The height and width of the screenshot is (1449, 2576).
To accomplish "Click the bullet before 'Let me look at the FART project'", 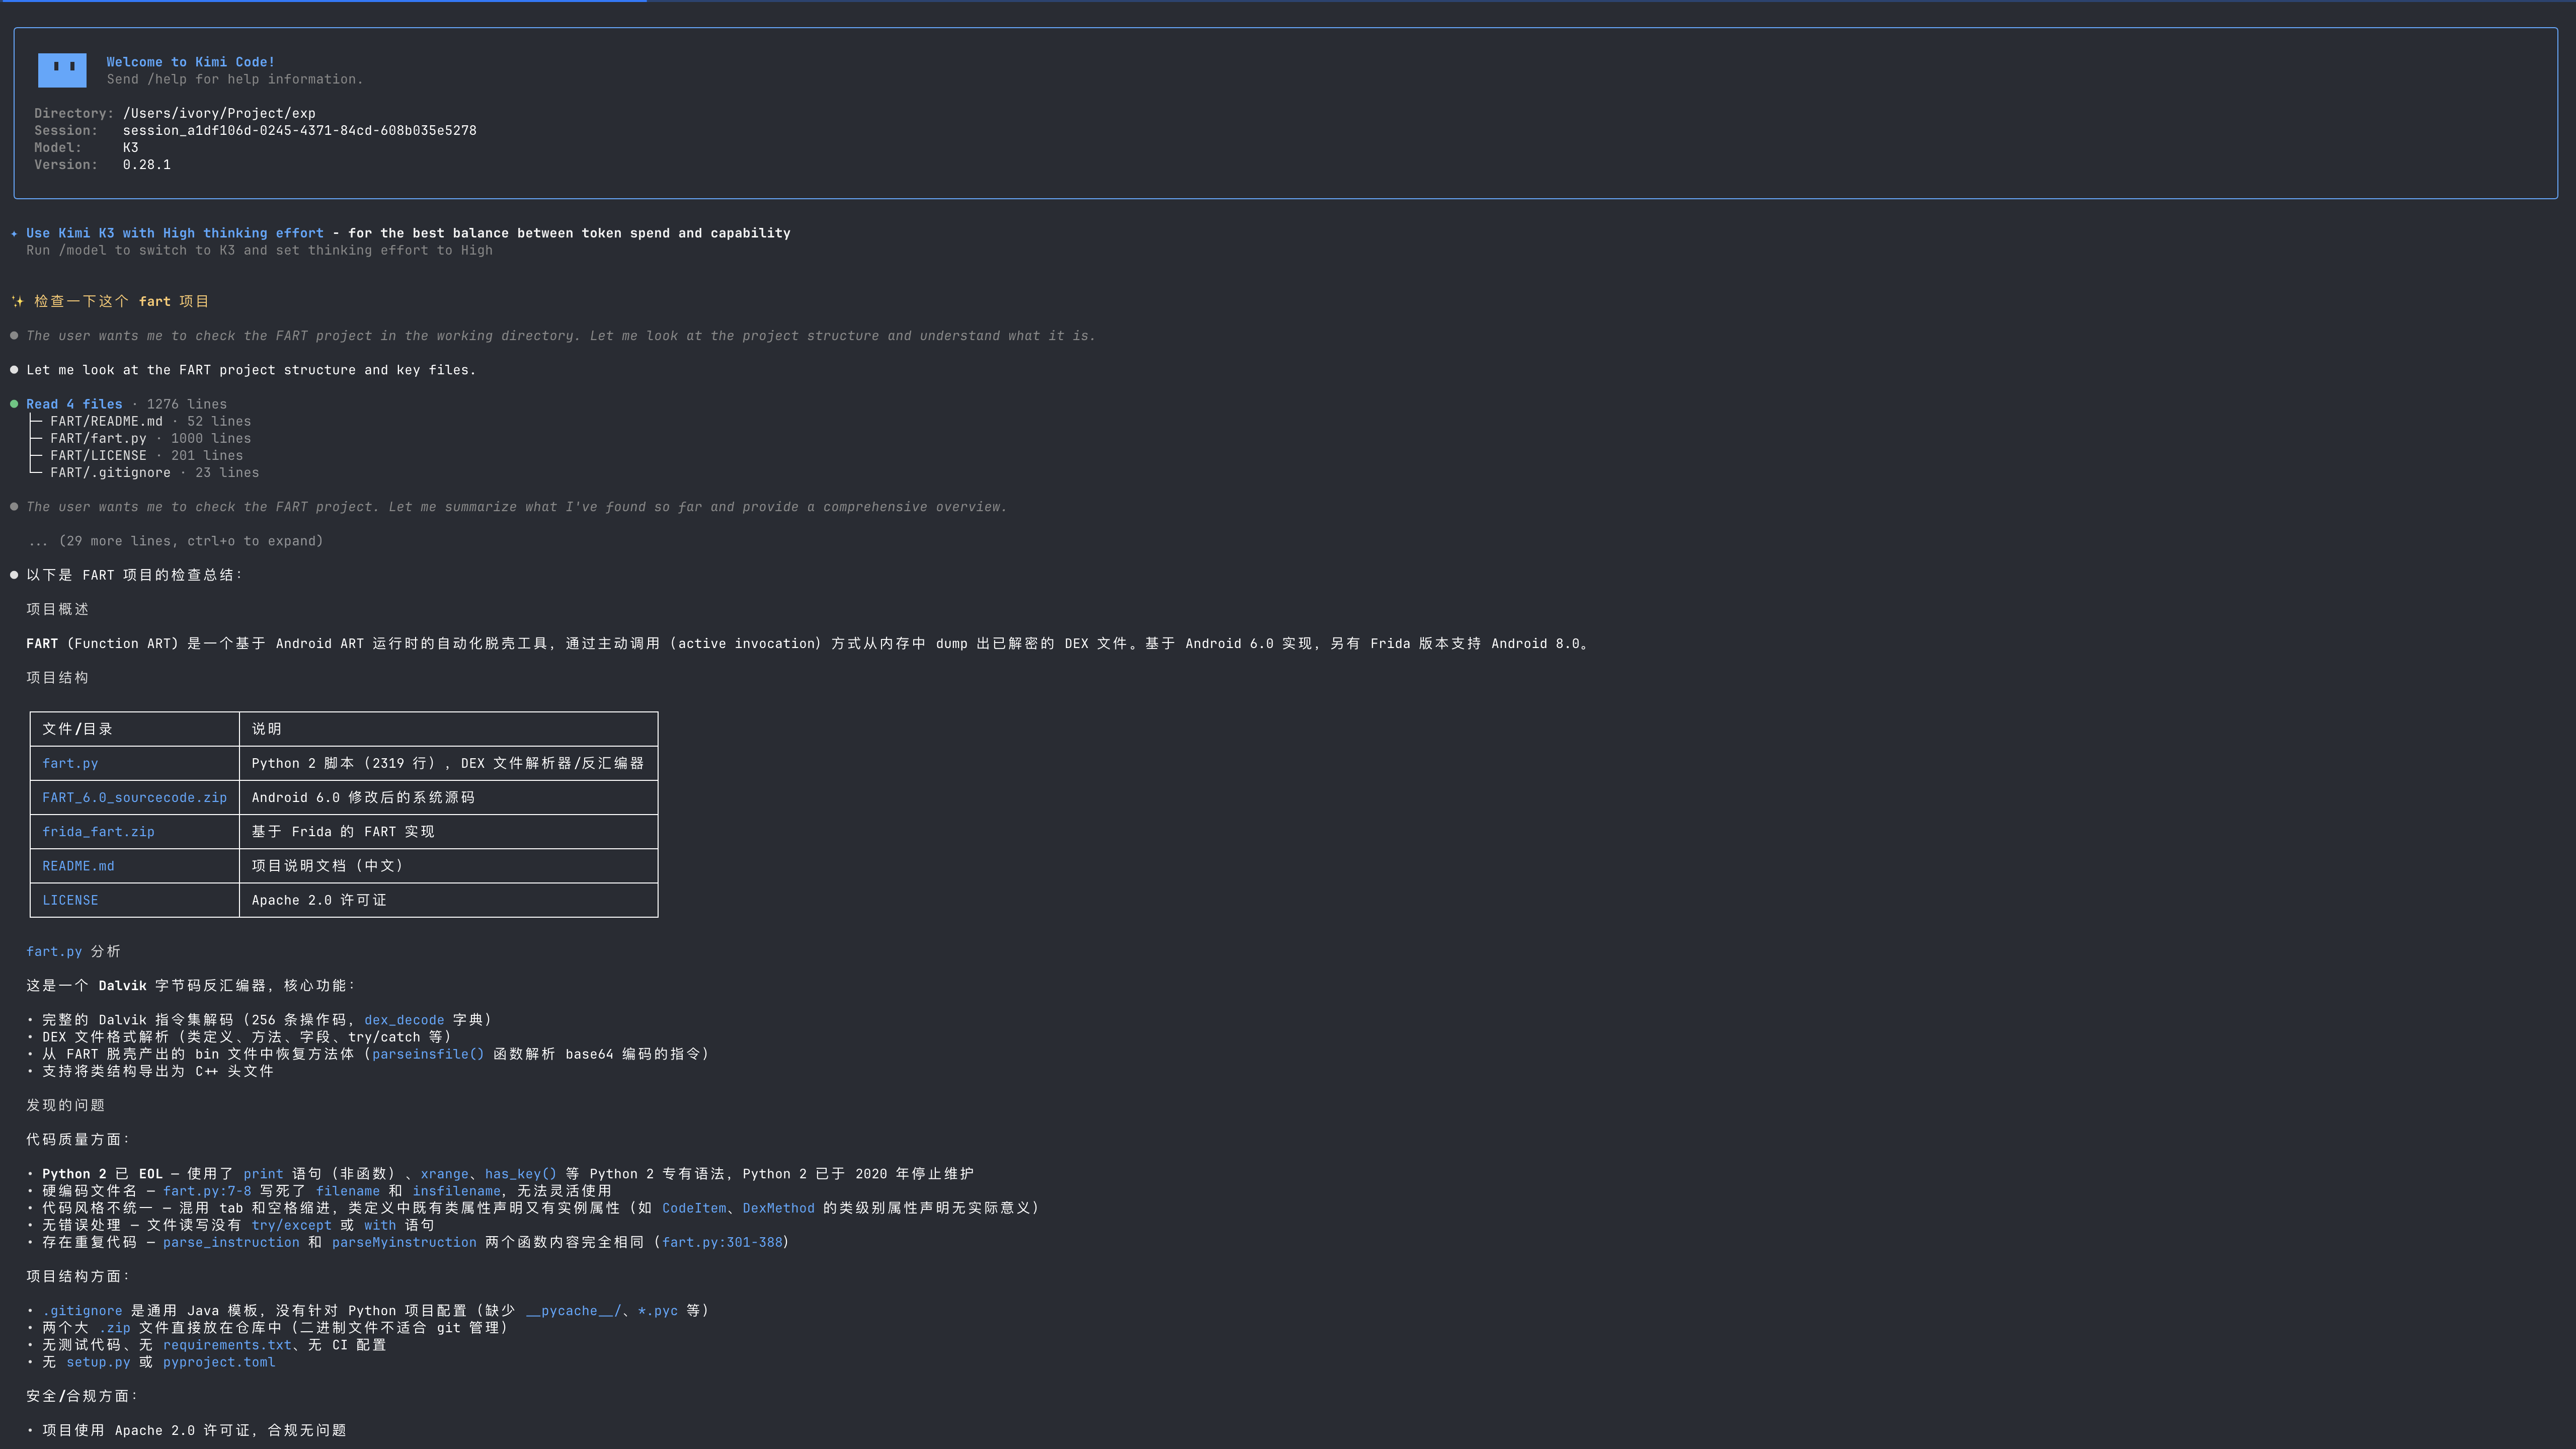I will pyautogui.click(x=14, y=370).
